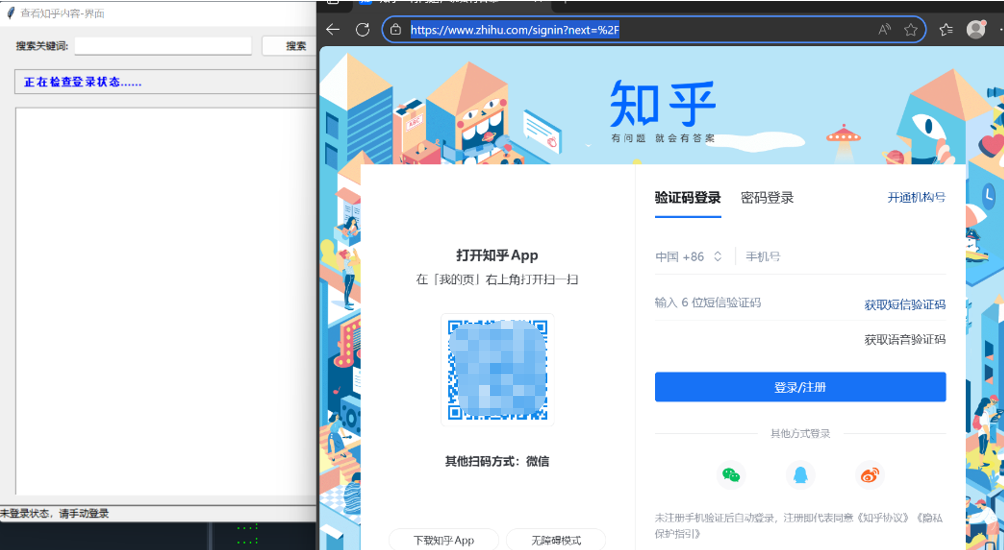Add page to favorites star

click(x=911, y=29)
